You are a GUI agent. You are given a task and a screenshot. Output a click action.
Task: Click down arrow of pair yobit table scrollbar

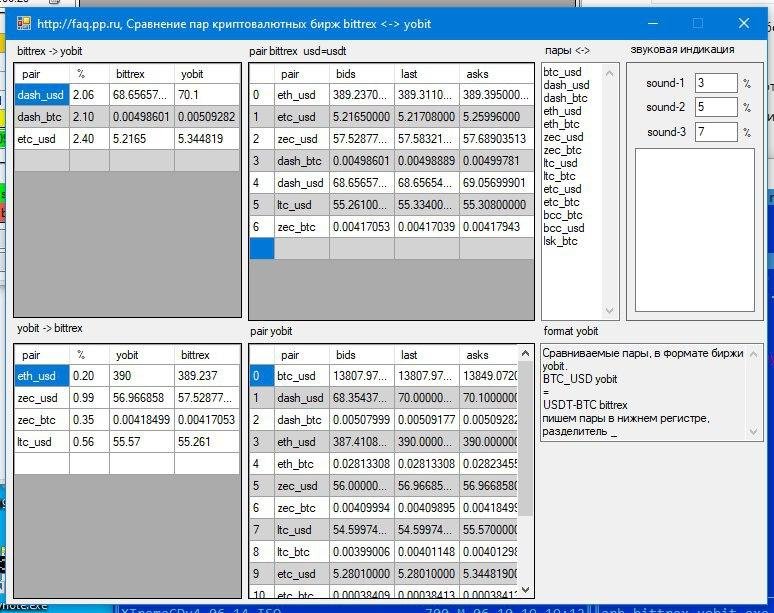[x=525, y=590]
